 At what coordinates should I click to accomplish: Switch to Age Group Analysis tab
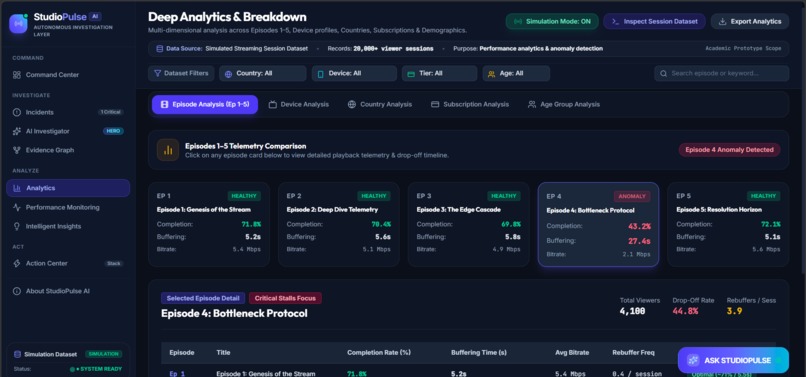pos(563,104)
